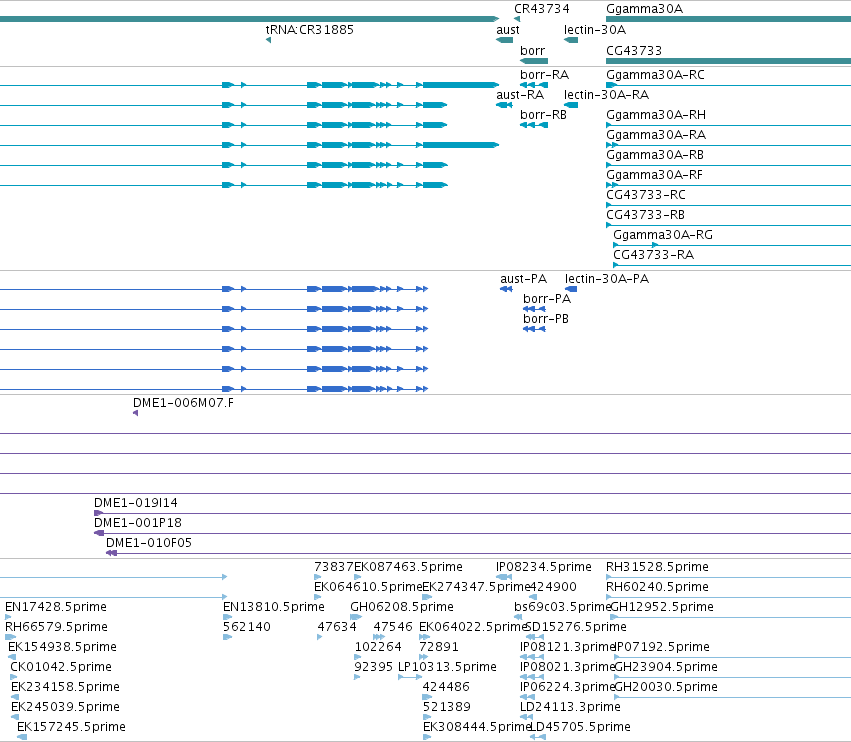Open the RH66579.5prime EST label
Image resolution: width=851 pixels, height=742 pixels.
click(x=56, y=627)
